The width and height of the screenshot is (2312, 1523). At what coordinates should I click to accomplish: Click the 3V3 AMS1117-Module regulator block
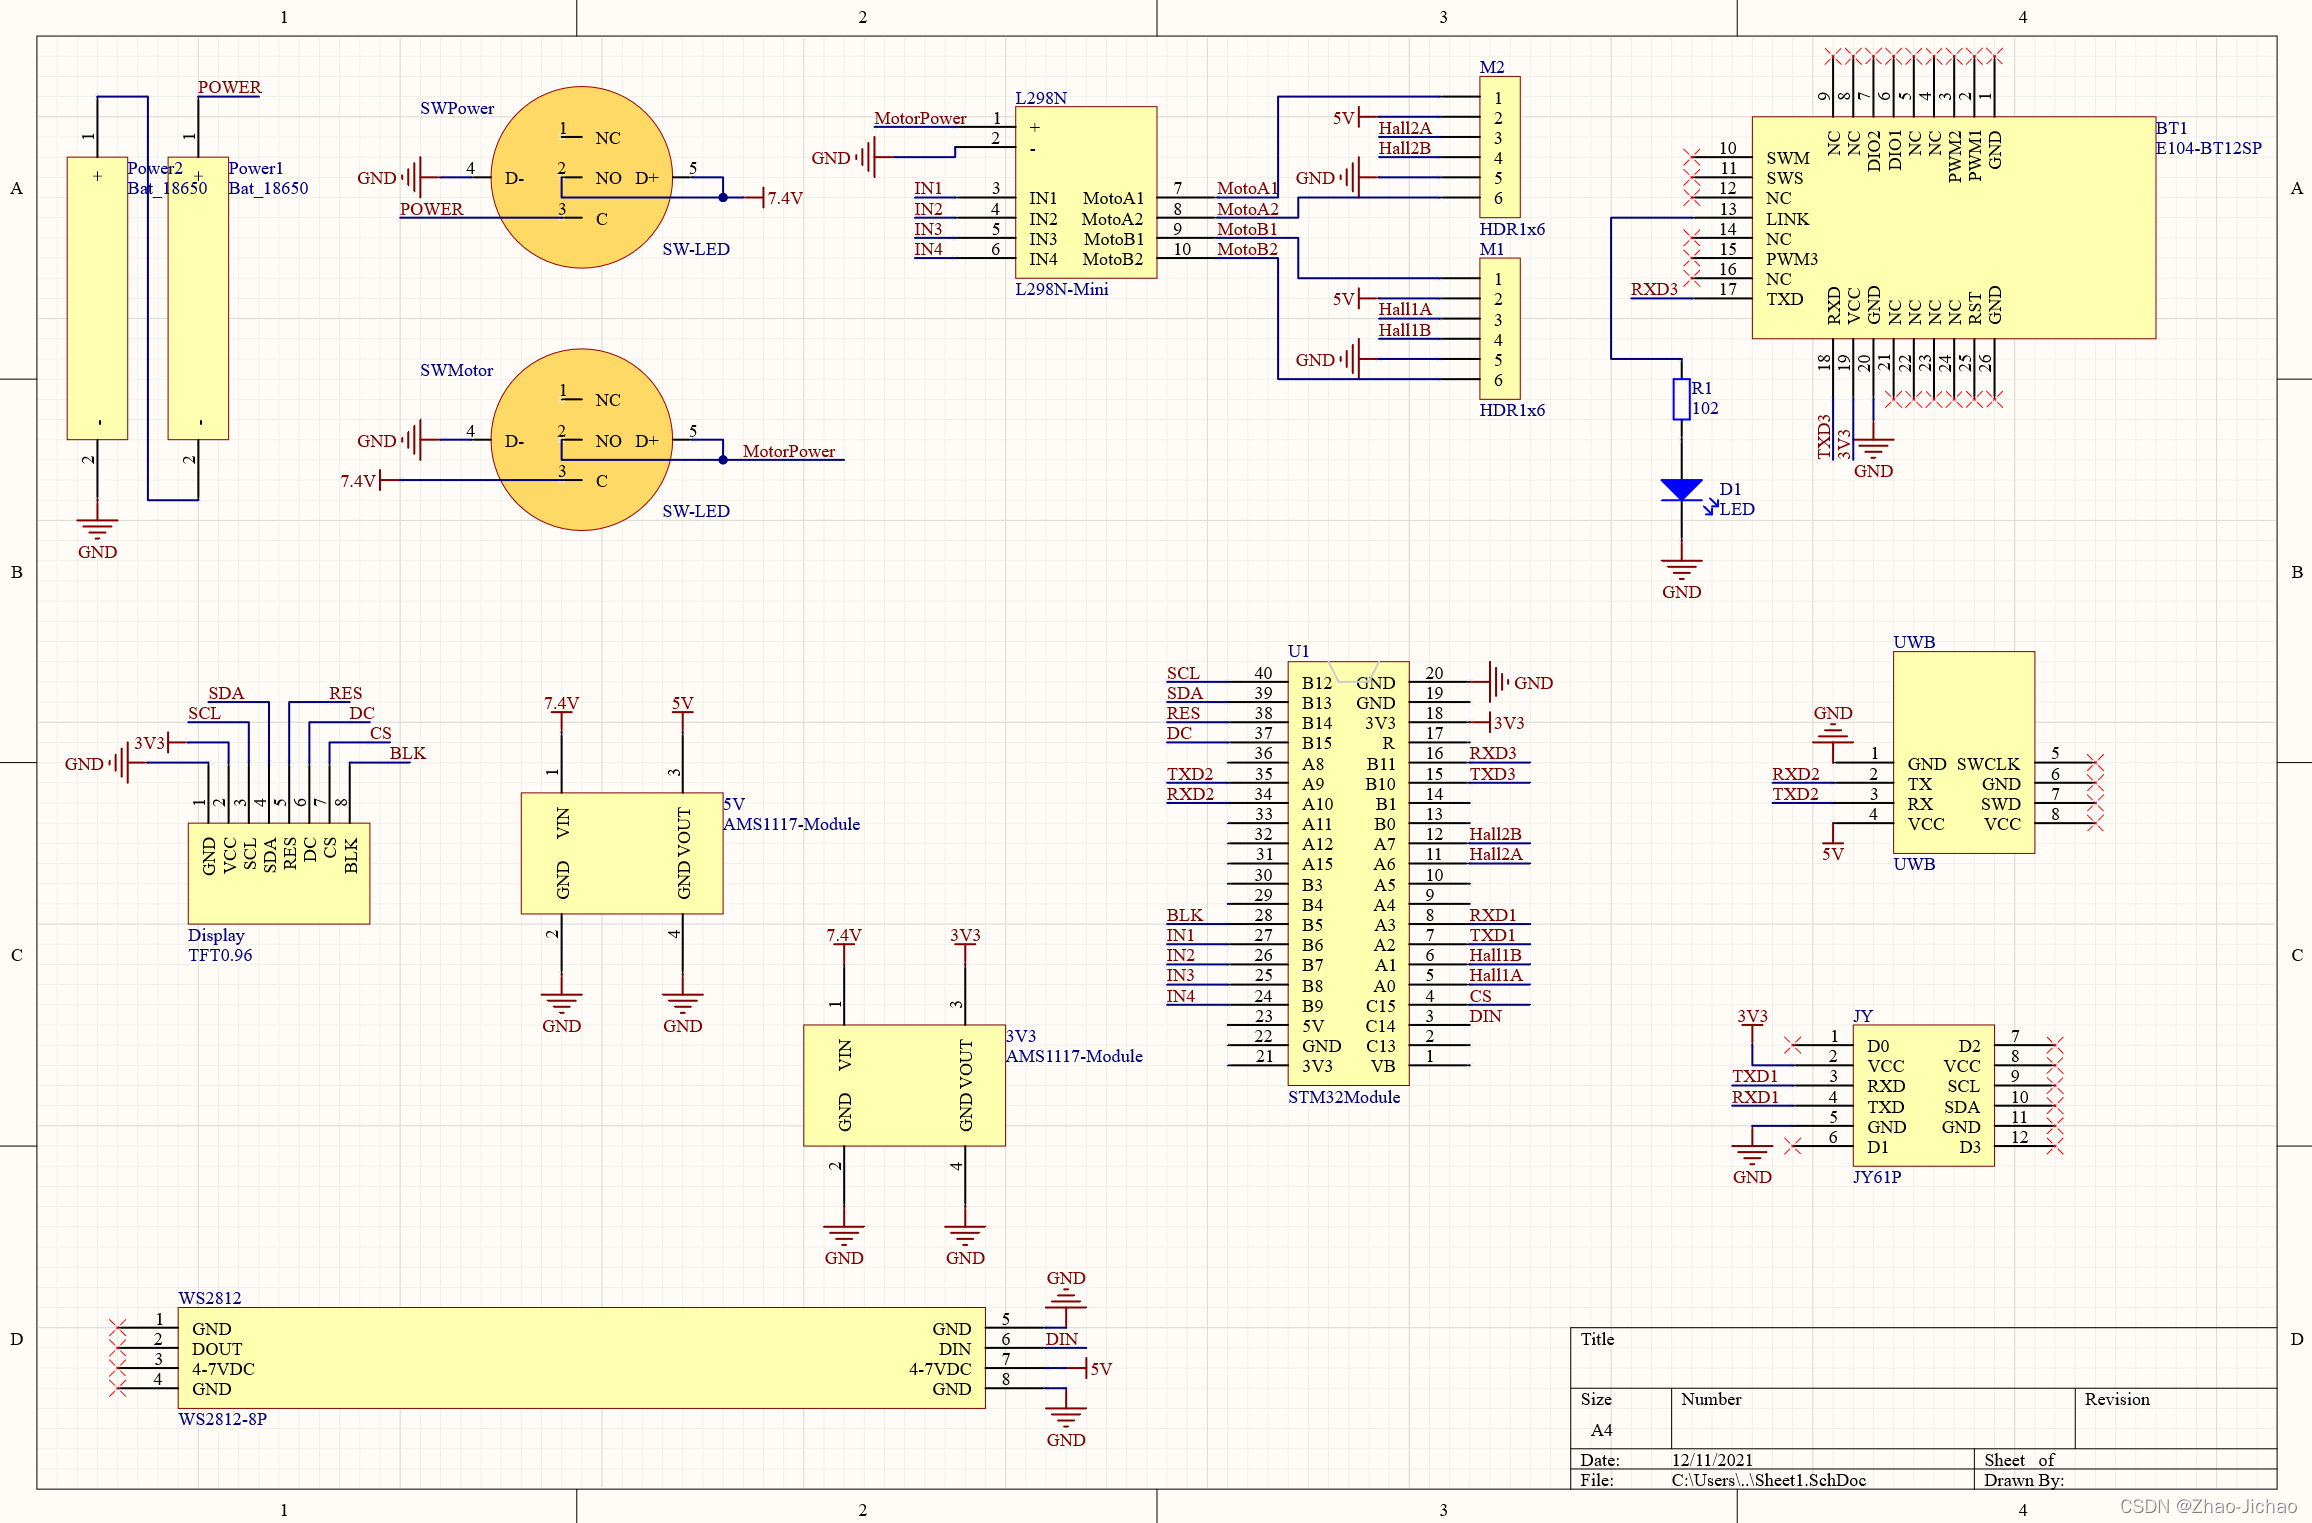[x=904, y=1085]
